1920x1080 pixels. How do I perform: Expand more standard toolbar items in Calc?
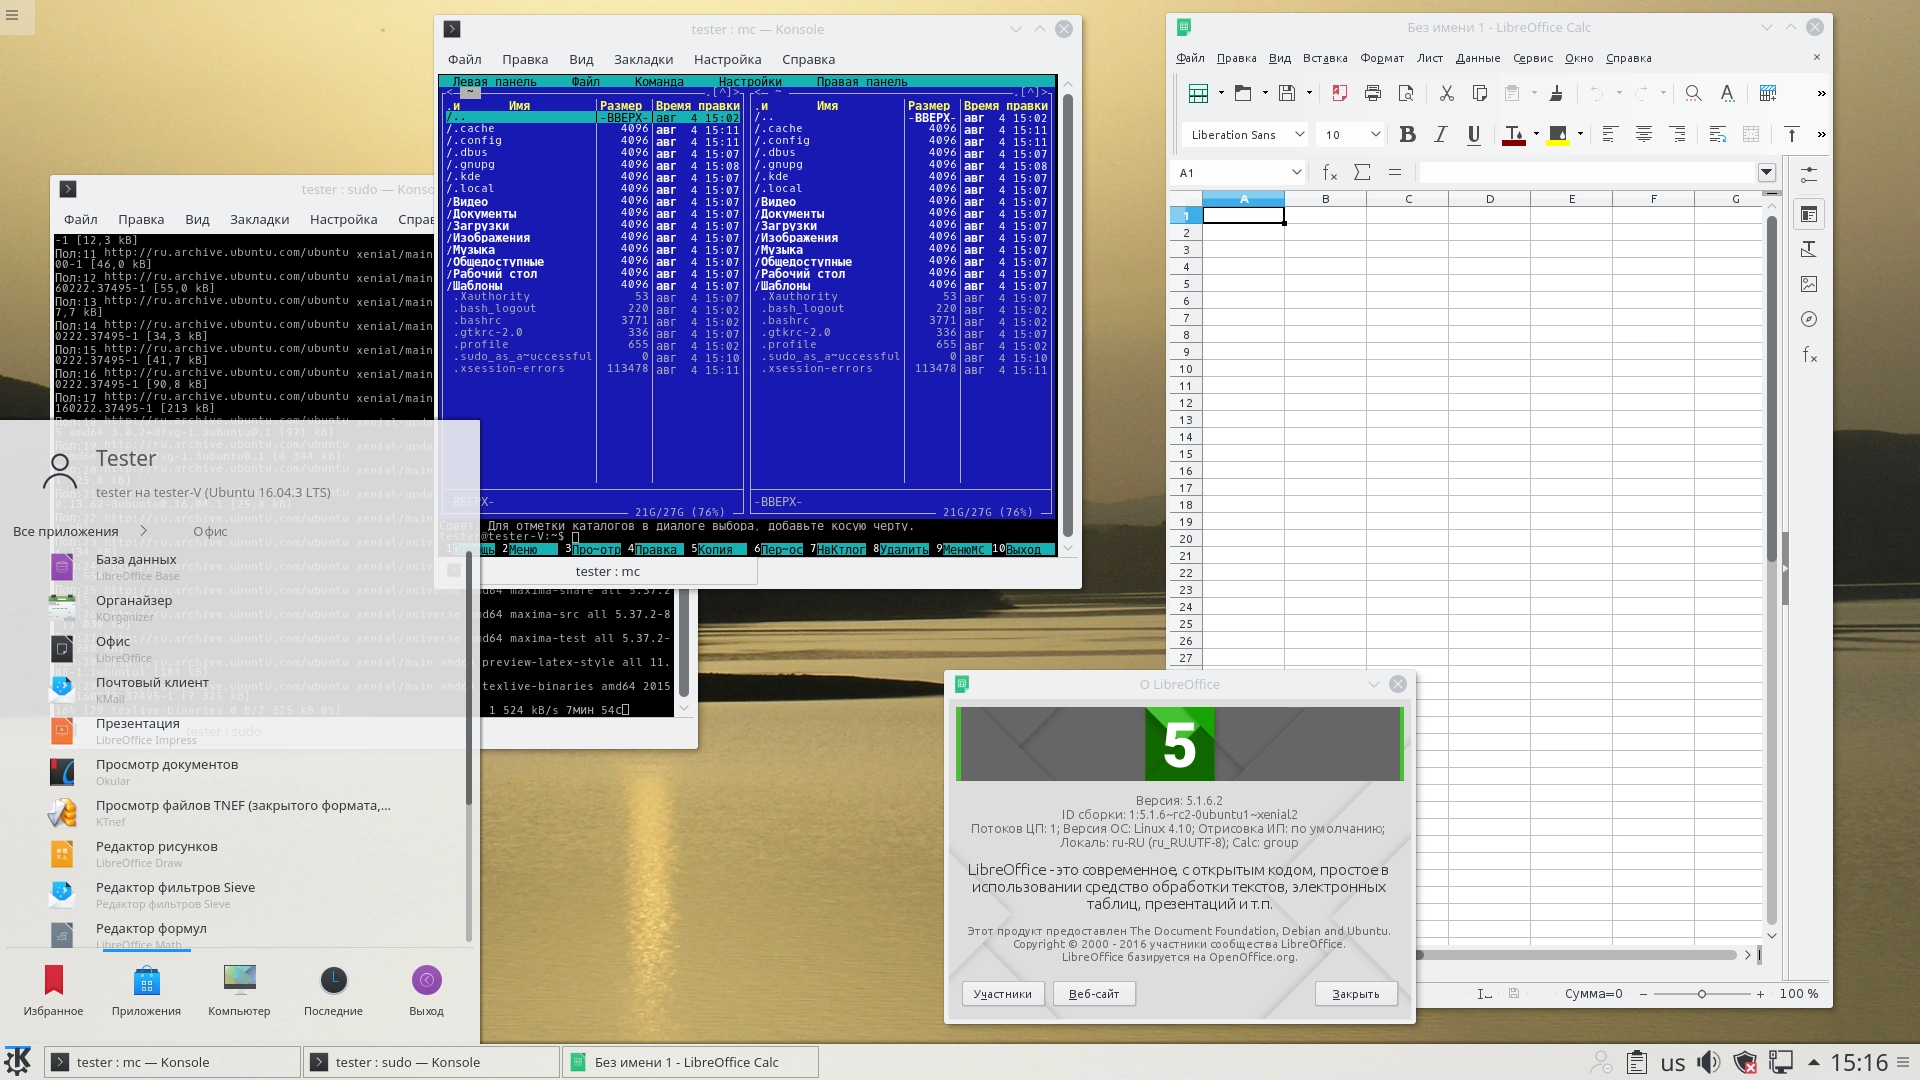[1821, 93]
